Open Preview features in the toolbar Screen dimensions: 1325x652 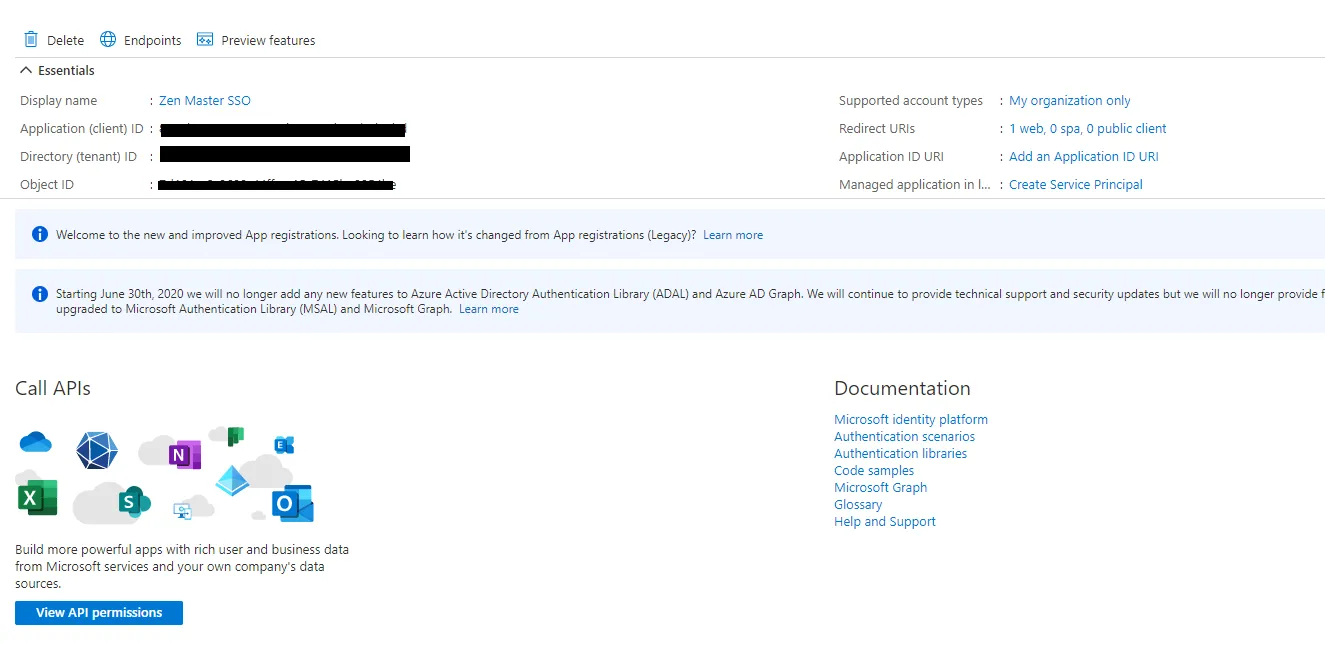pos(256,40)
